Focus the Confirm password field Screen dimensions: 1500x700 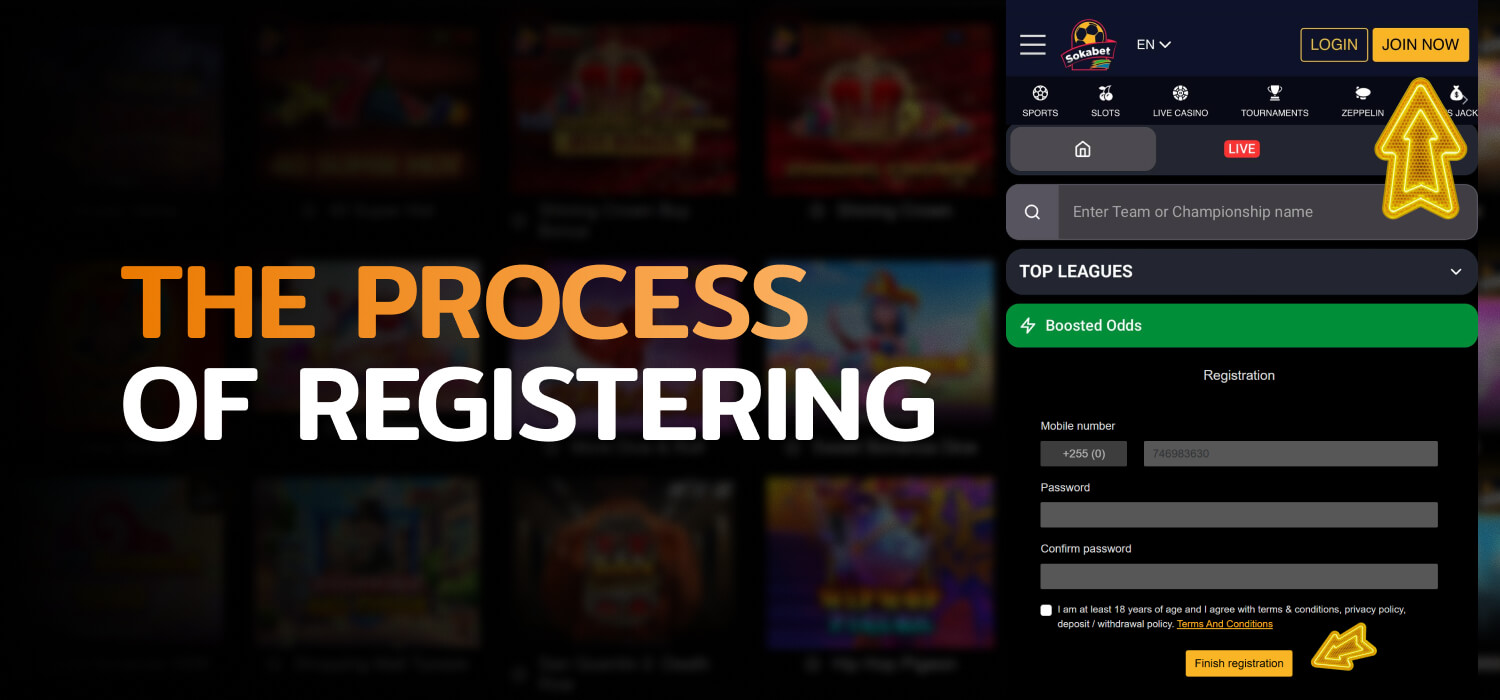[1239, 576]
